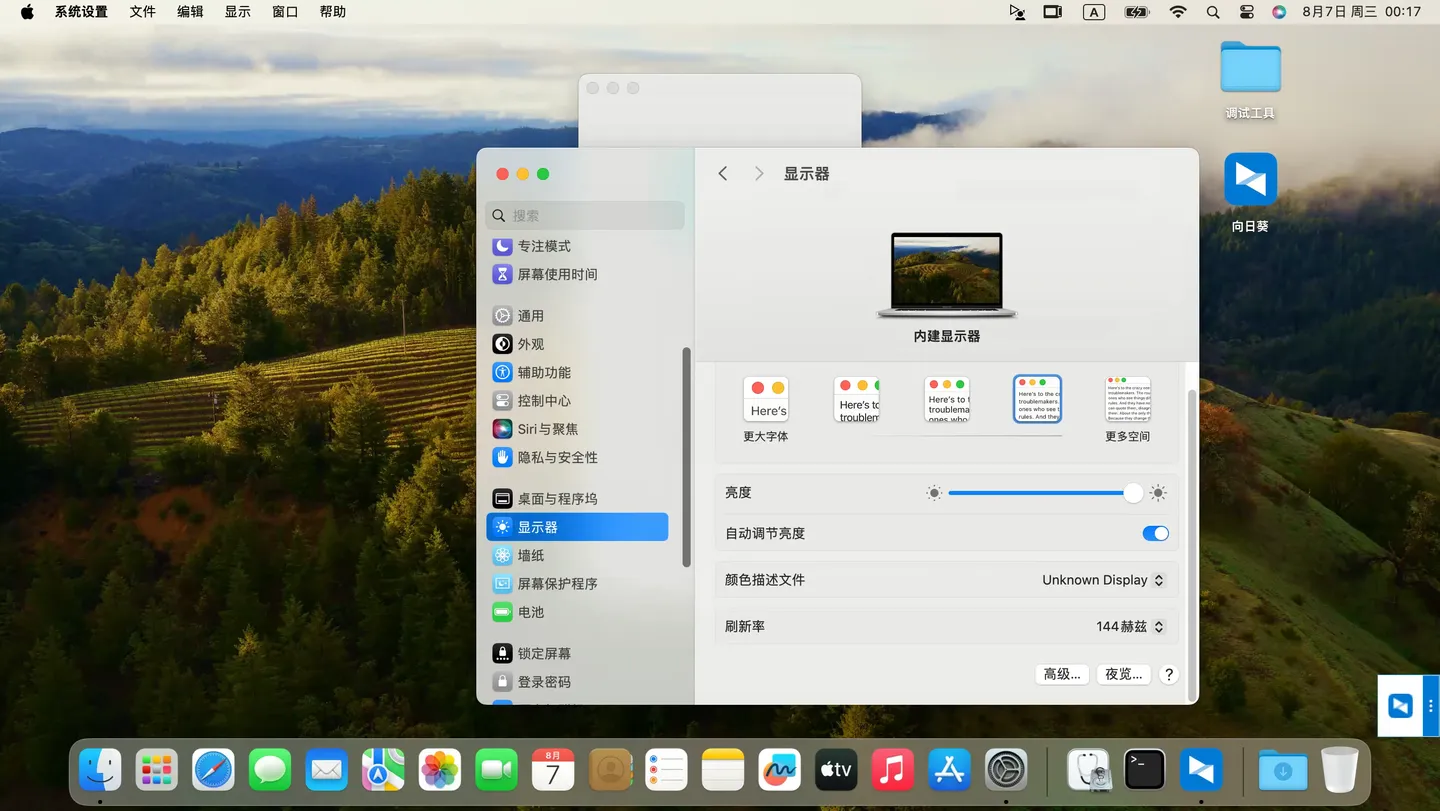
Task: Click the back chevron beside 显示器
Action: (723, 174)
